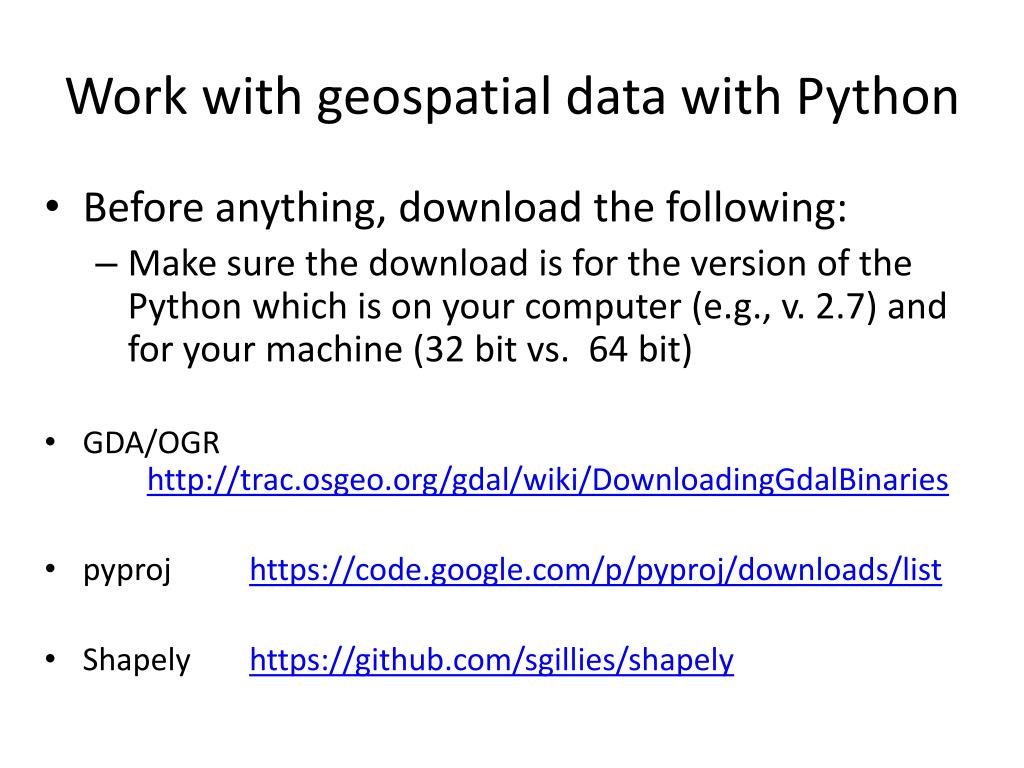The width and height of the screenshot is (1024, 768).
Task: Click the "(32 bit vs. 64 bit)" text
Action: (552, 349)
